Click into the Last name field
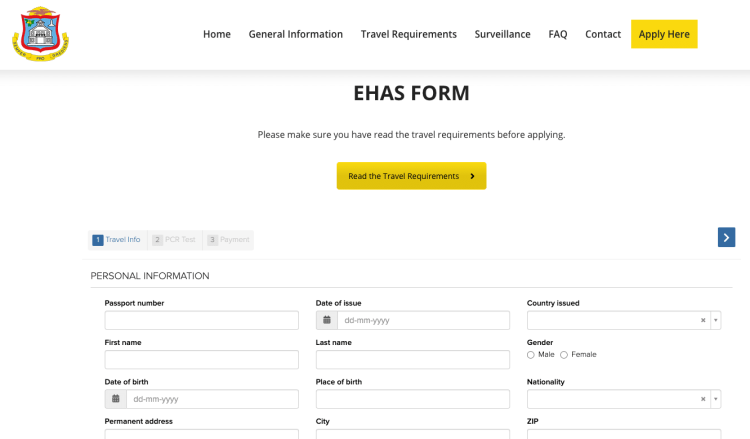The image size is (750, 439). coord(412,360)
